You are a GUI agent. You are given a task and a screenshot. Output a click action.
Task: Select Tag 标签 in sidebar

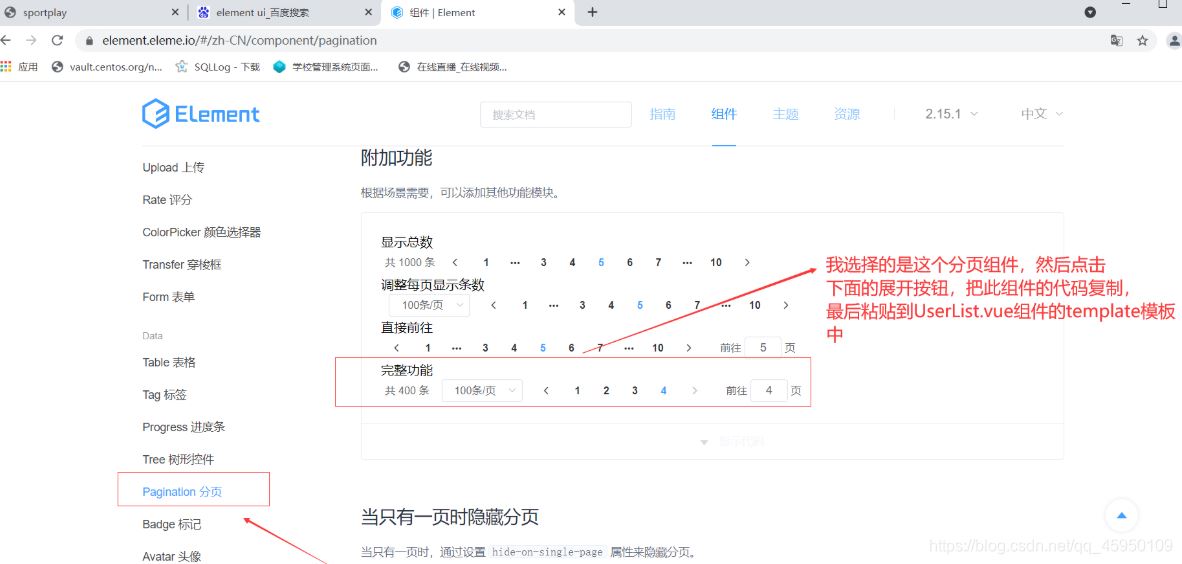(x=164, y=394)
